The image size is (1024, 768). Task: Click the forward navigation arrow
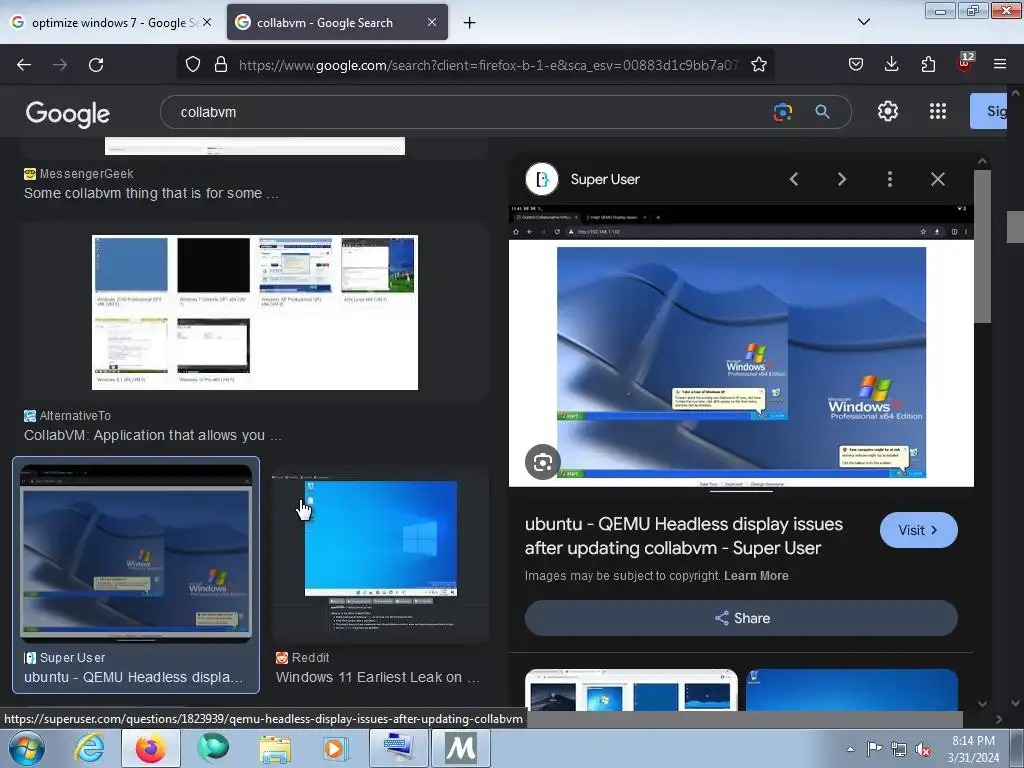[x=60, y=65]
